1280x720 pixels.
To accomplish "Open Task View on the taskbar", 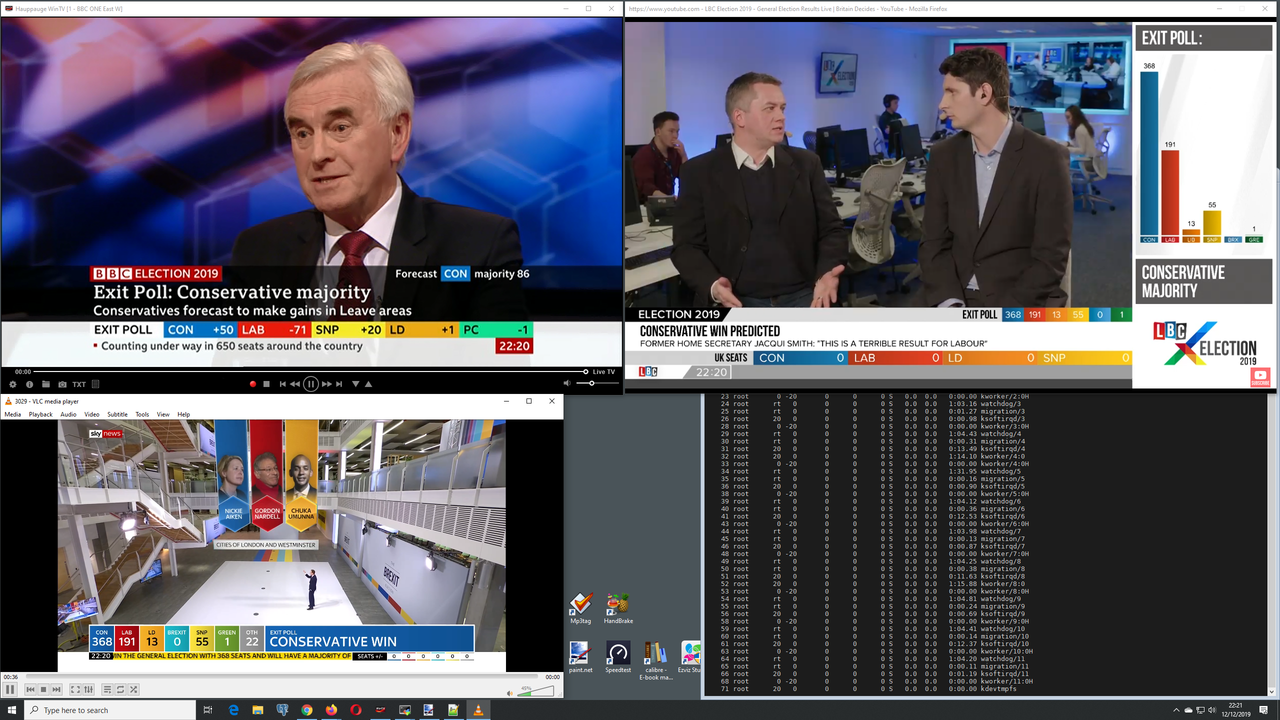I will point(208,710).
